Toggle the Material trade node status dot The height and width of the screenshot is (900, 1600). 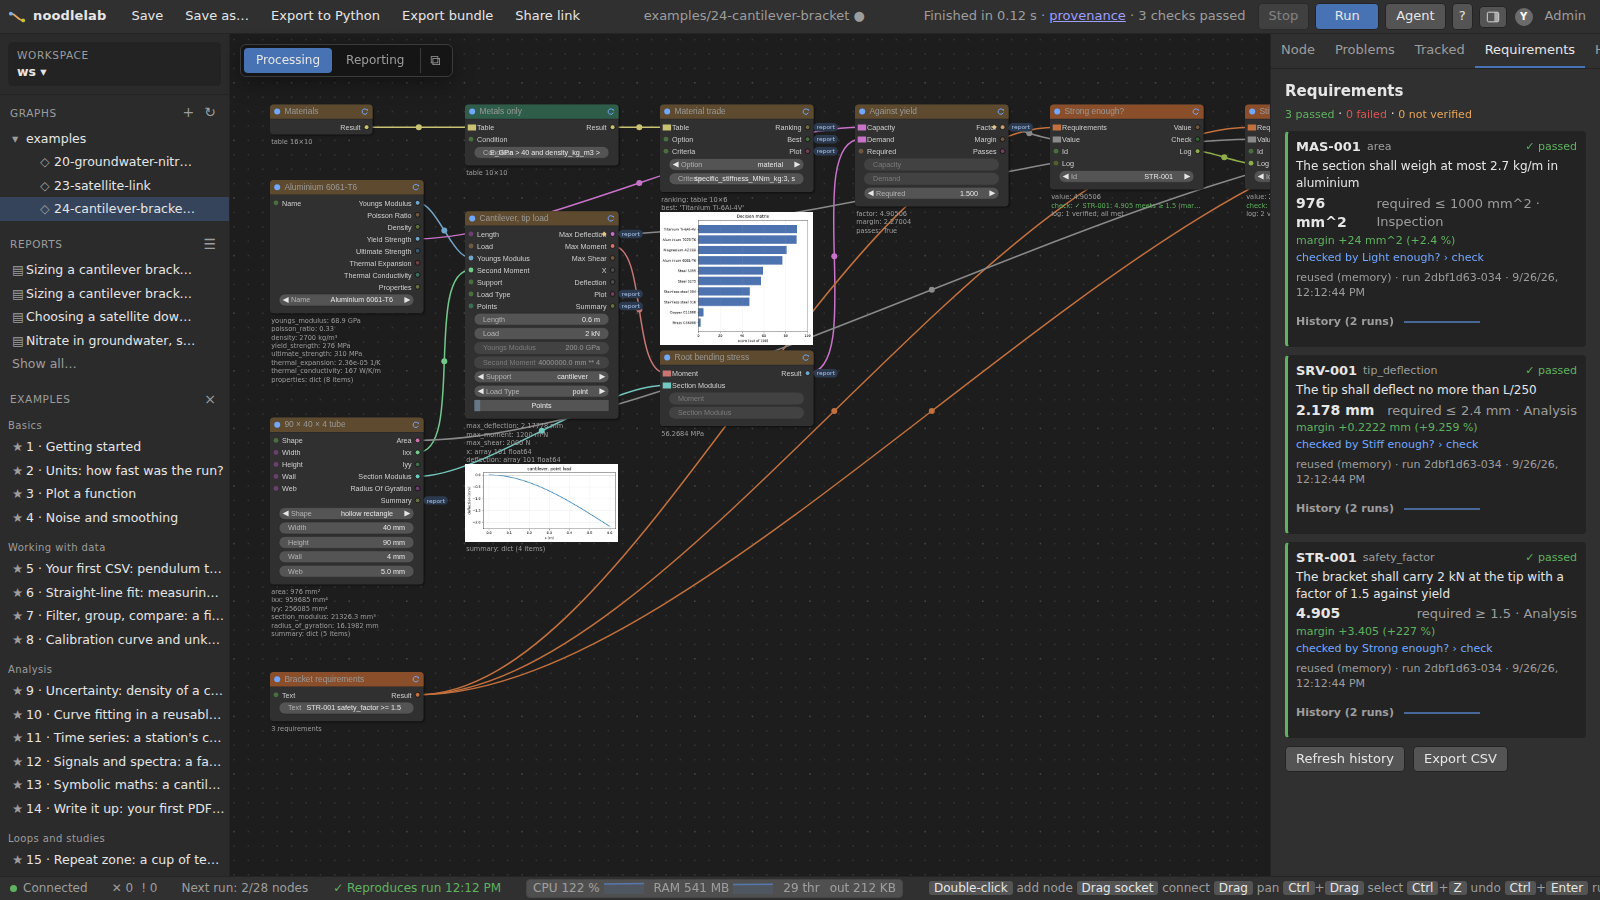tap(667, 112)
